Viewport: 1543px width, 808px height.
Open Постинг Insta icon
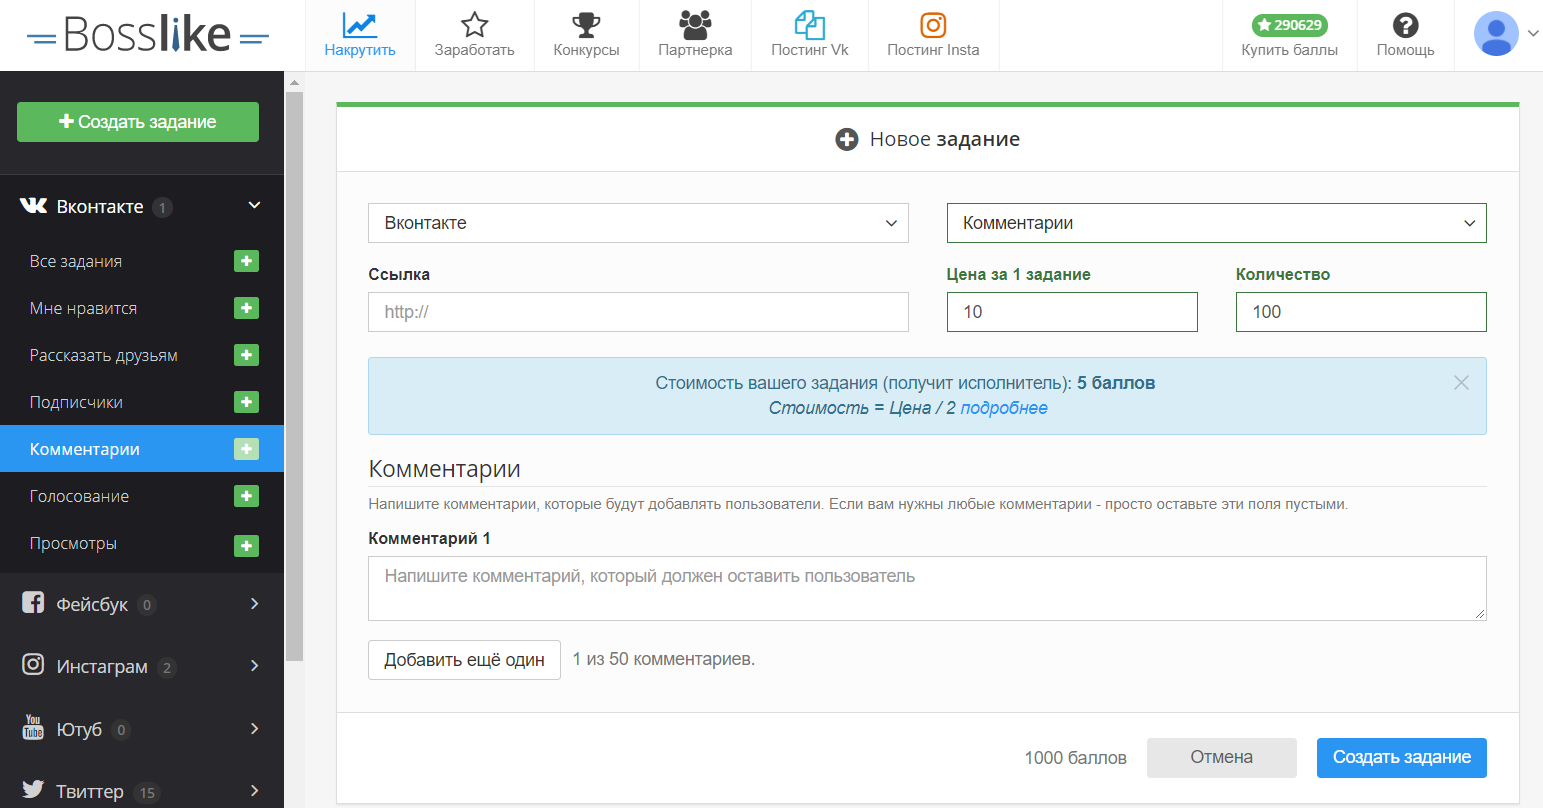pyautogui.click(x=933, y=24)
